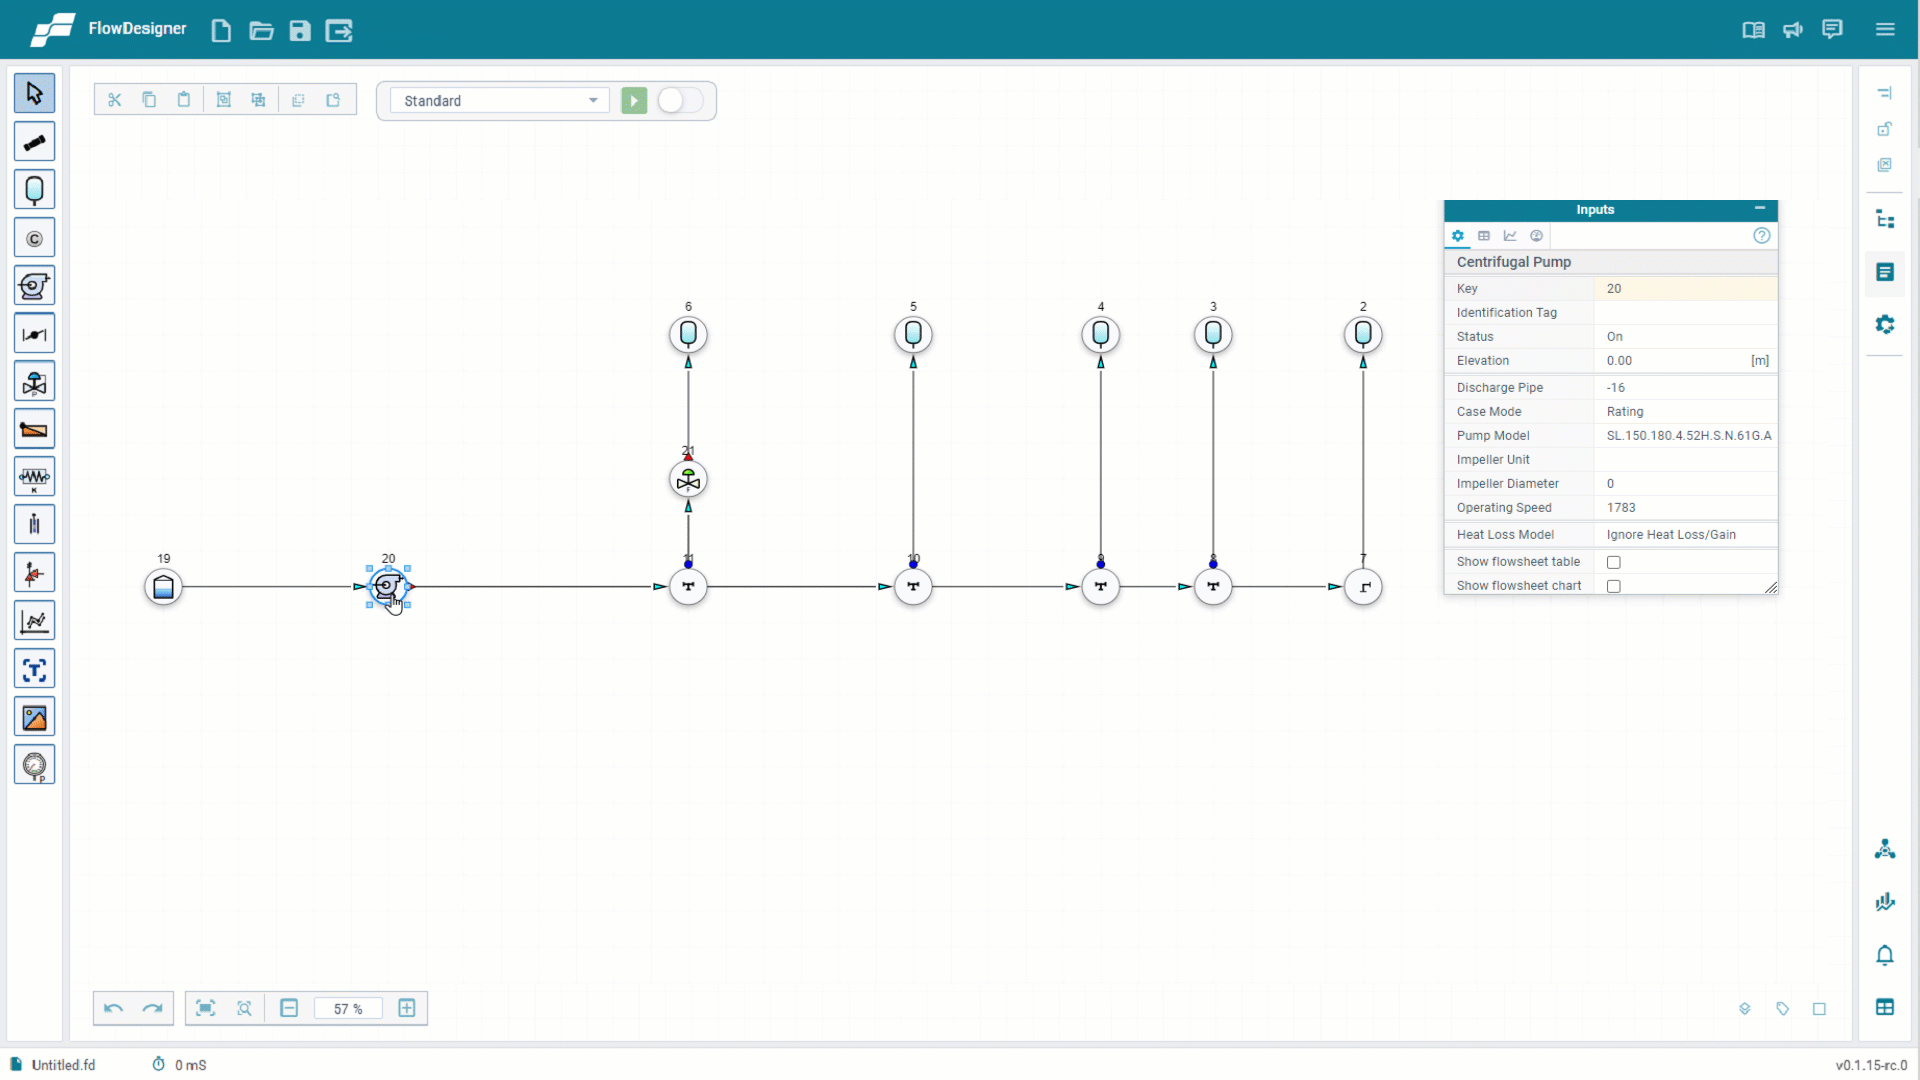Open file using folder icon
This screenshot has height=1080, width=1920.
pyautogui.click(x=261, y=31)
